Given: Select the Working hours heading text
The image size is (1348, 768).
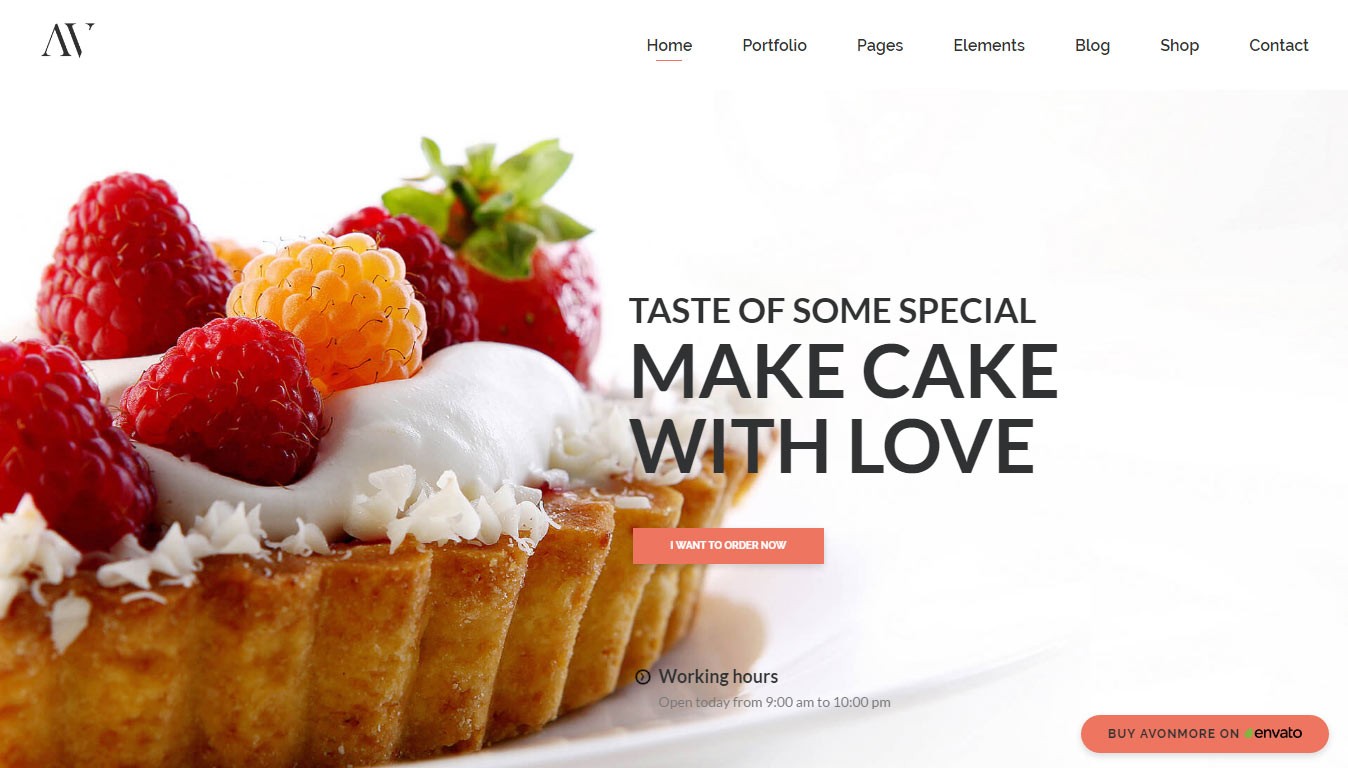Looking at the screenshot, I should [718, 677].
